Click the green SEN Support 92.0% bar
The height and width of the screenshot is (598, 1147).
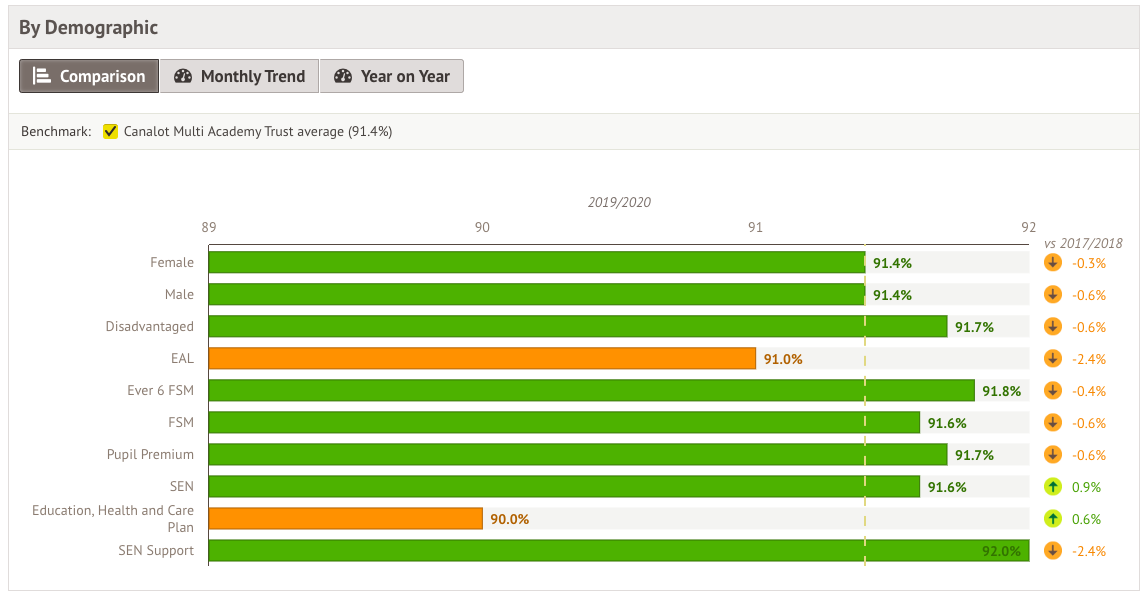click(x=618, y=551)
